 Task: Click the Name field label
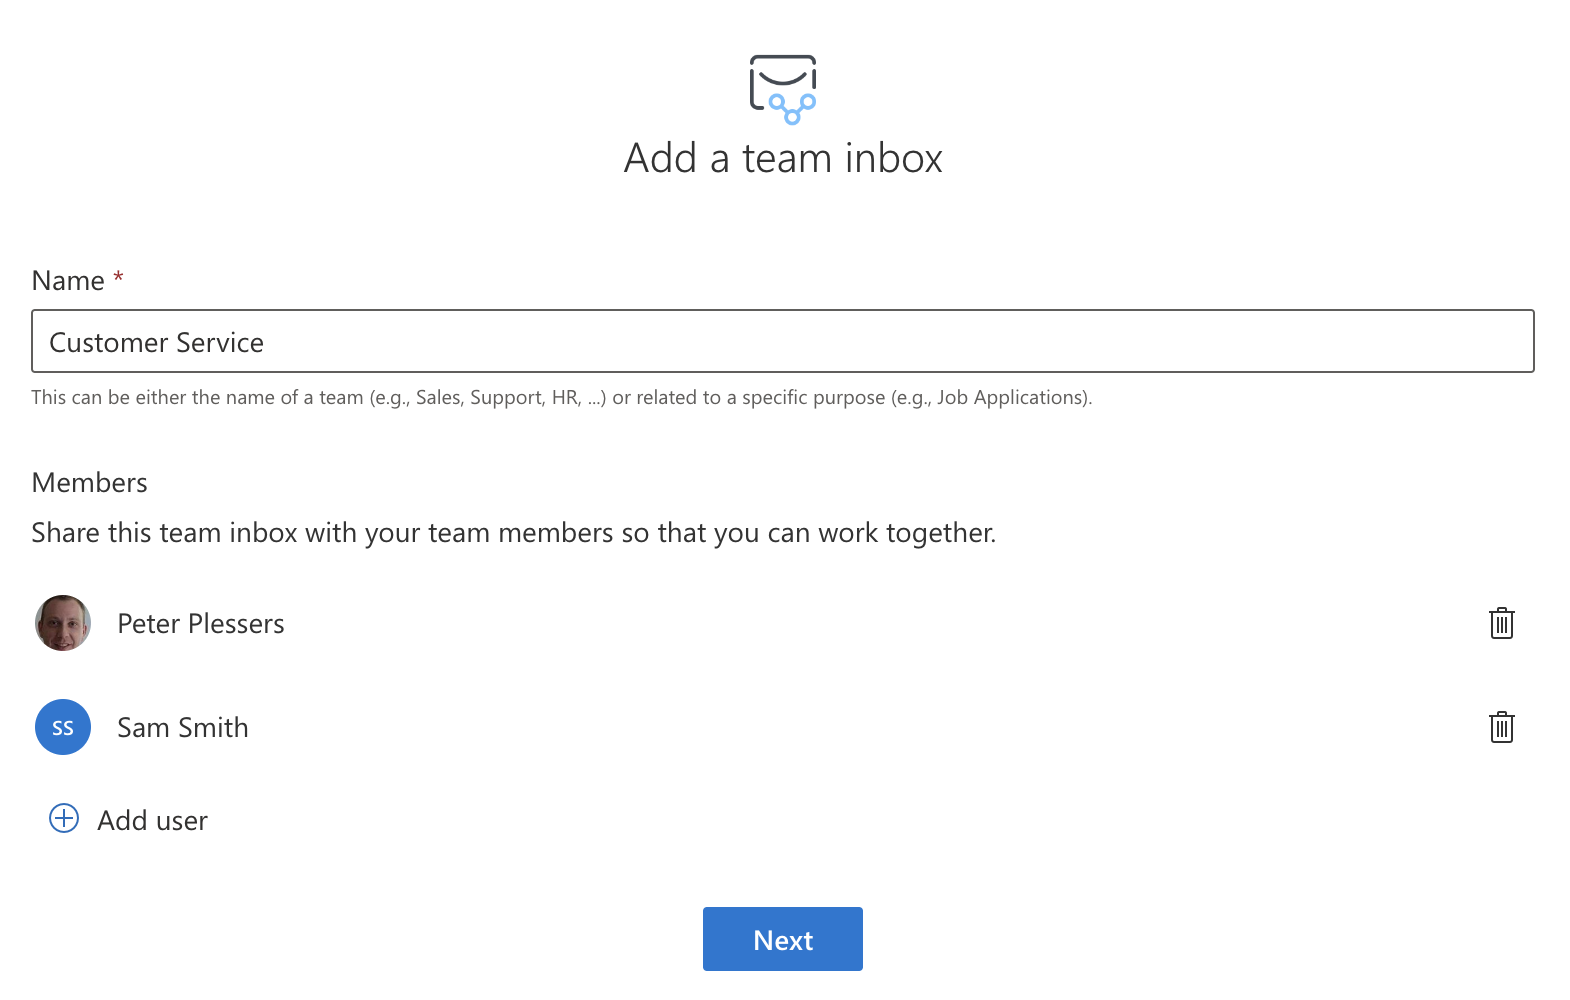coord(68,281)
